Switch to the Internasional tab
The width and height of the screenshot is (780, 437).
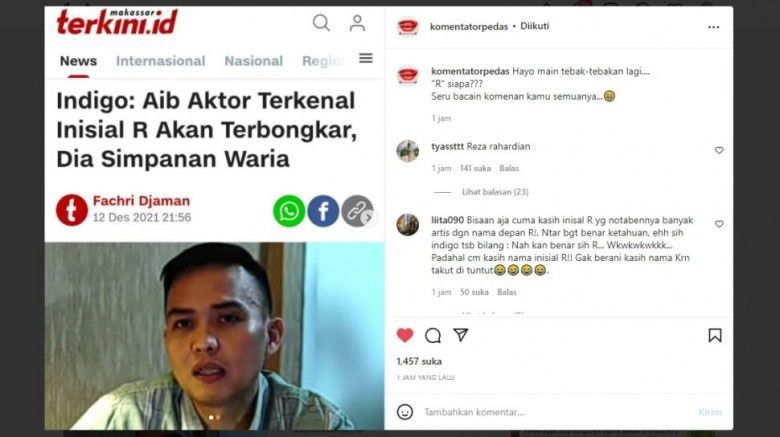(161, 61)
